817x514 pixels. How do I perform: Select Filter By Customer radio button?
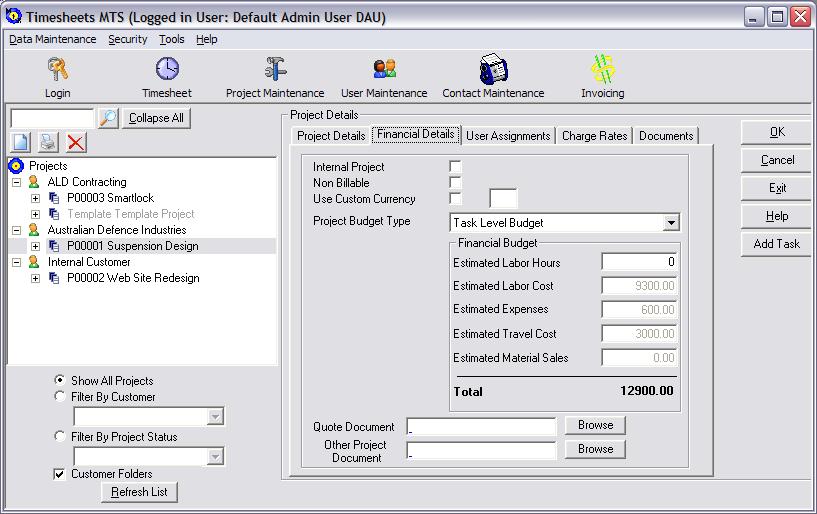pos(60,396)
